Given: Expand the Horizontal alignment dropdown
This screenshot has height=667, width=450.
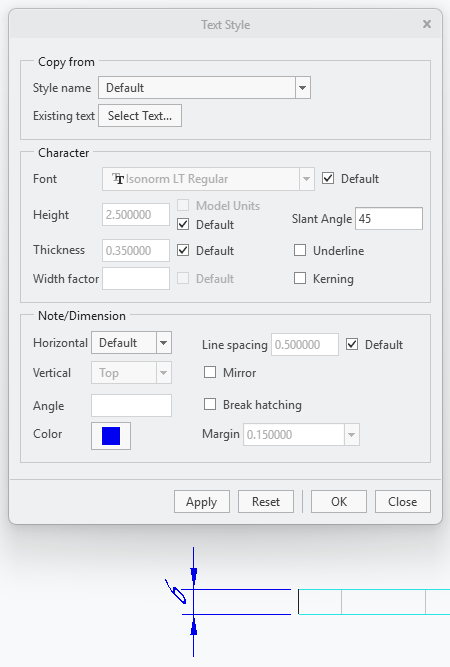Looking at the screenshot, I should tap(164, 342).
